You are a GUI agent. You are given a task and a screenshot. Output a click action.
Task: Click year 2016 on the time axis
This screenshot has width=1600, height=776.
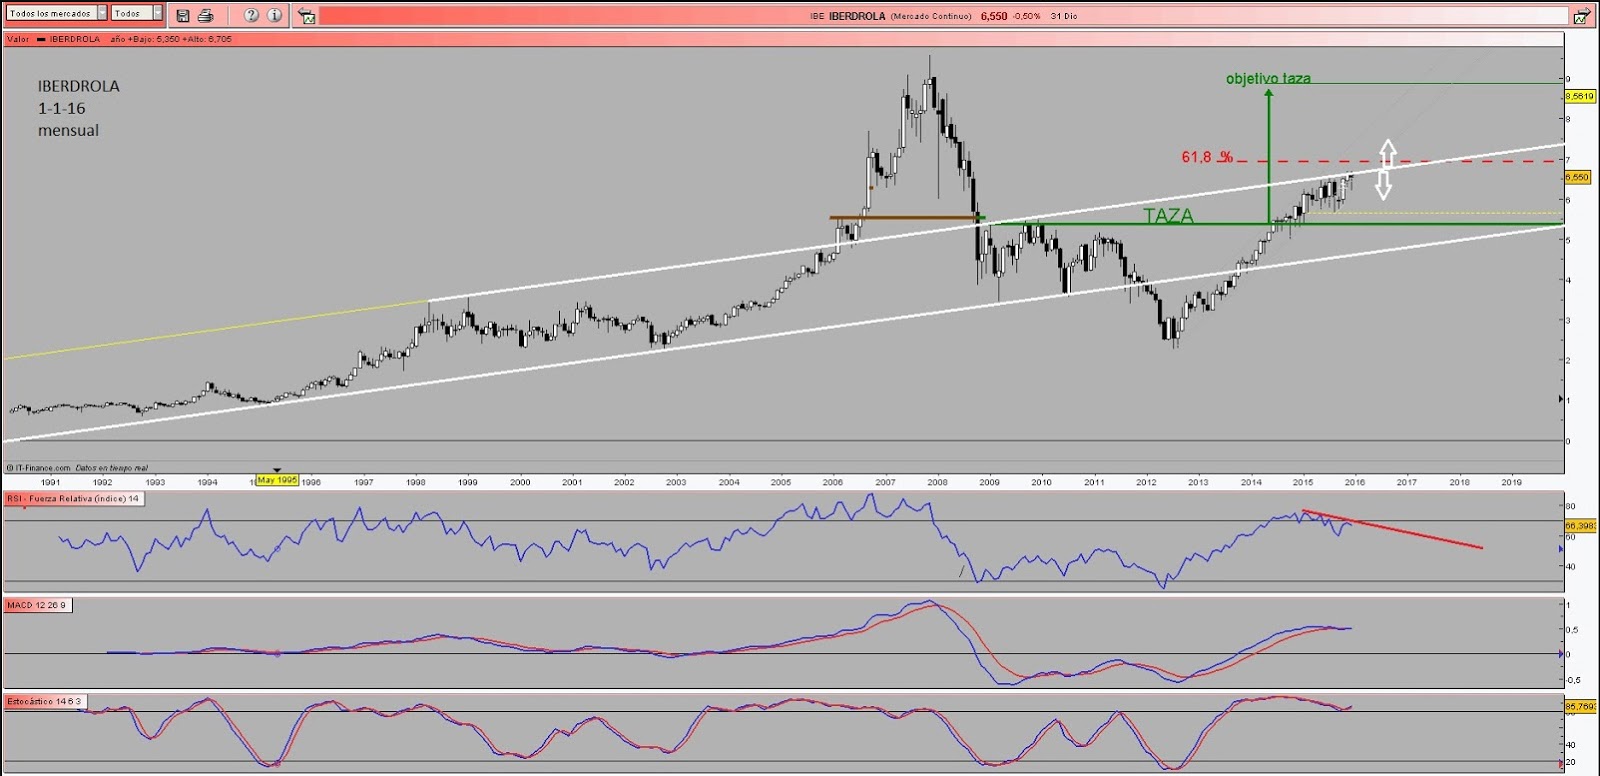coord(1355,482)
